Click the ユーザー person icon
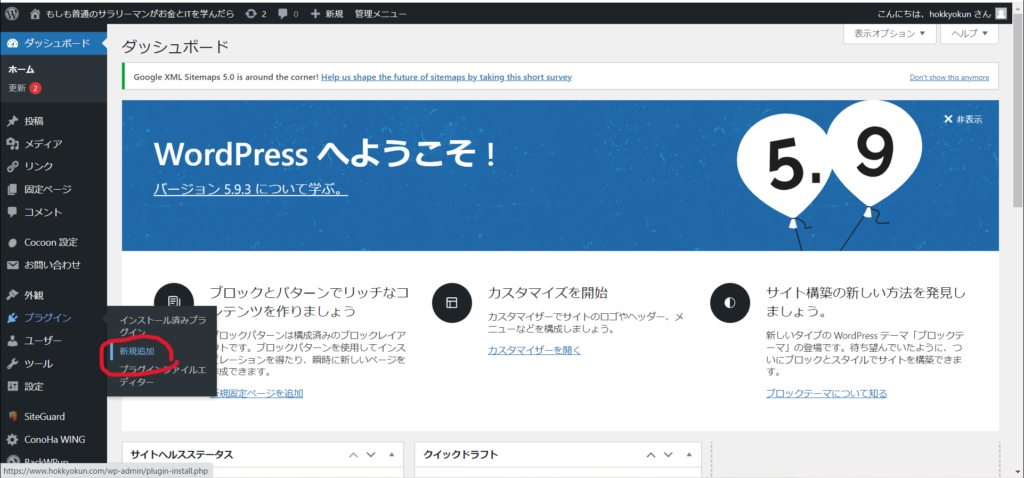Image resolution: width=1024 pixels, height=478 pixels. click(12, 341)
